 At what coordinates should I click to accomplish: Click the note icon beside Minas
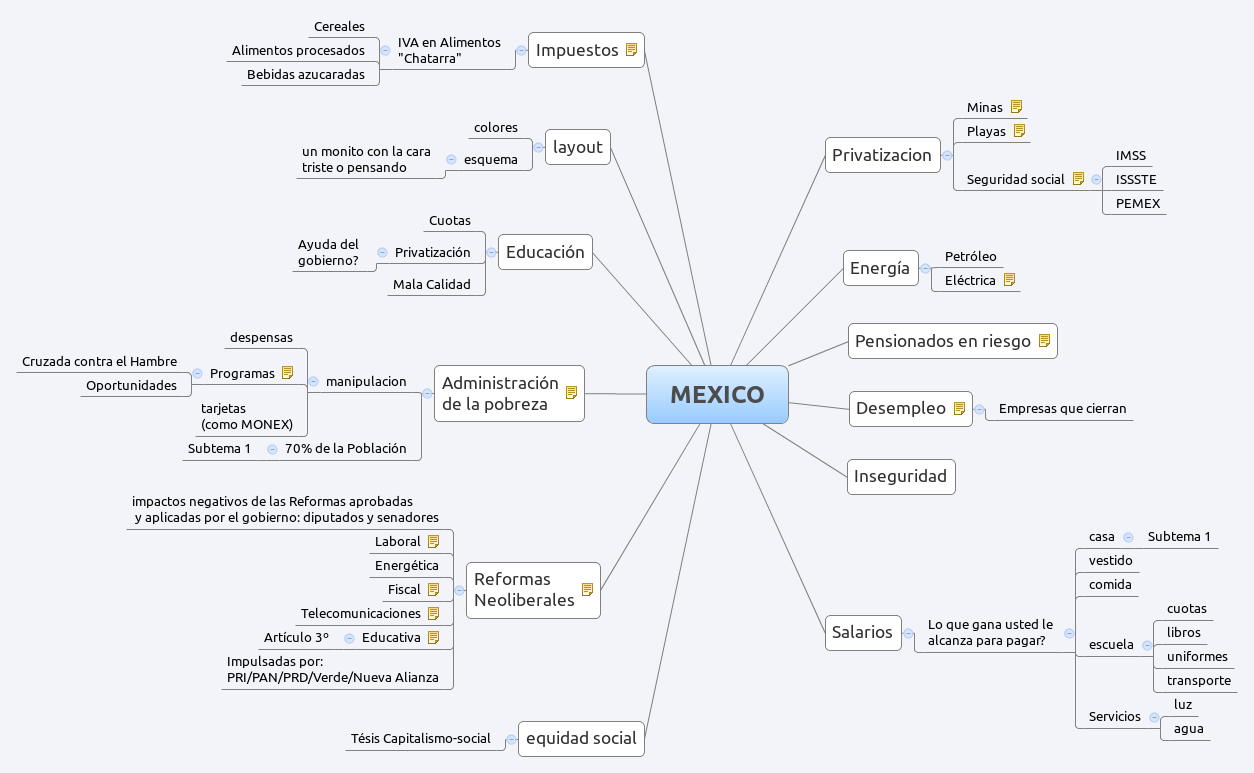click(1016, 105)
